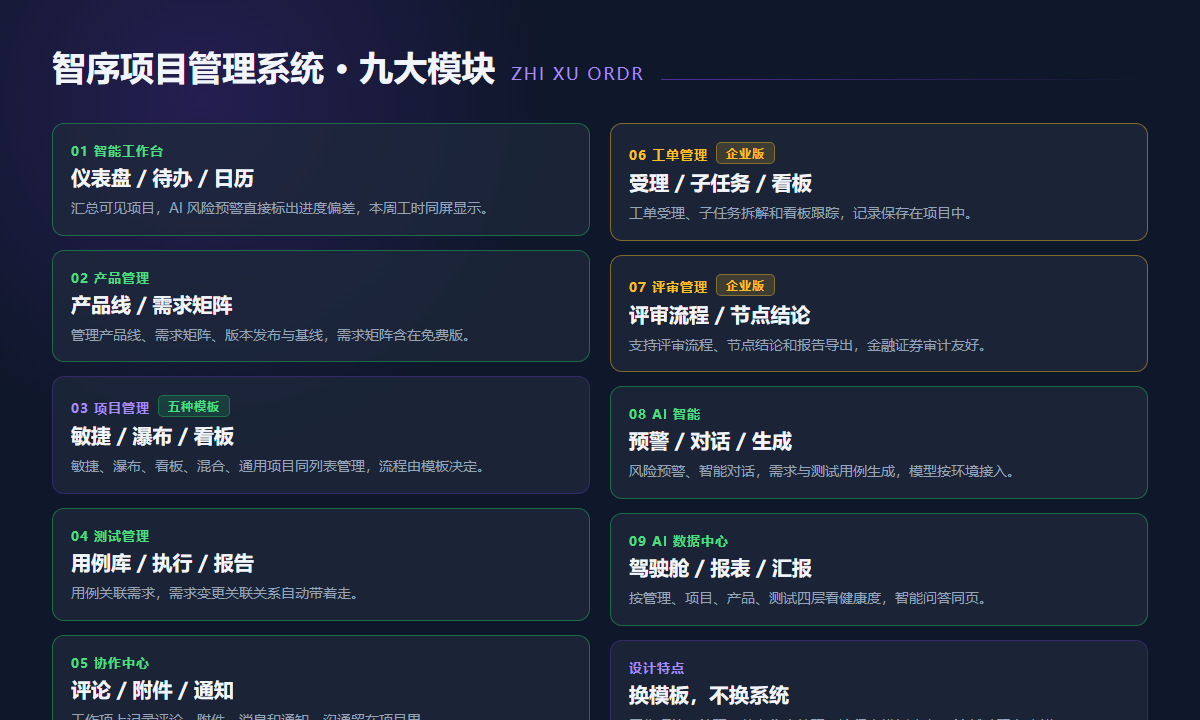Viewport: 1200px width, 720px height.
Task: Select the 04 测试管理 label
Action: (x=110, y=536)
